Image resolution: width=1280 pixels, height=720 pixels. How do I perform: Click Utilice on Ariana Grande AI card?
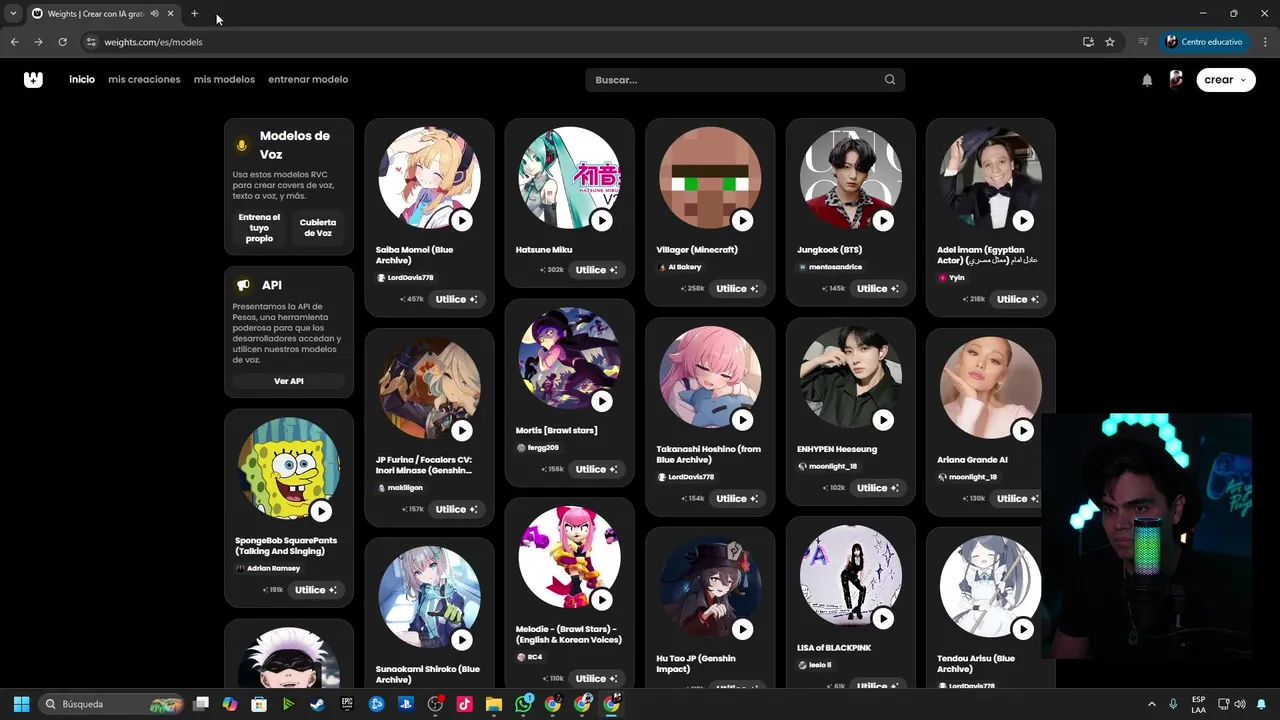click(x=1017, y=498)
